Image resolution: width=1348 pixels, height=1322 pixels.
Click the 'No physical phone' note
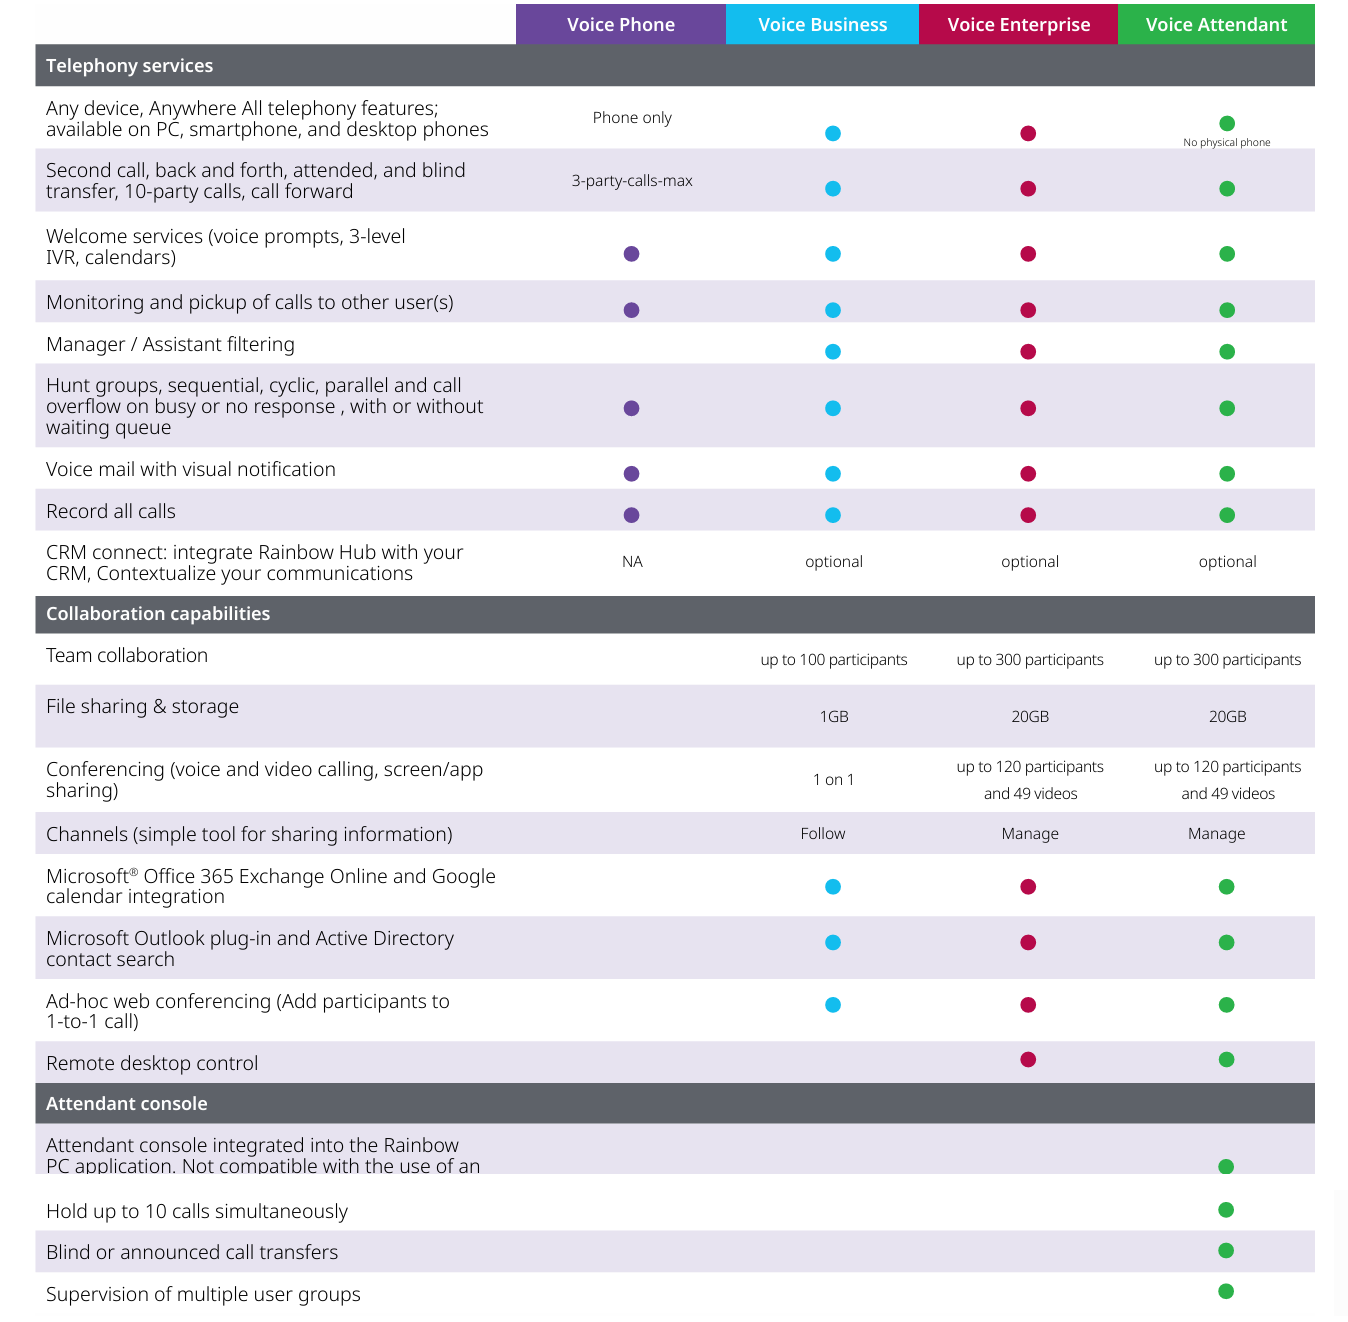[1227, 143]
